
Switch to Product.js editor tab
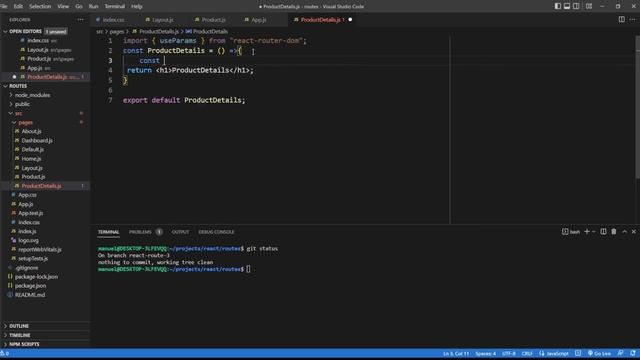pyautogui.click(x=213, y=20)
